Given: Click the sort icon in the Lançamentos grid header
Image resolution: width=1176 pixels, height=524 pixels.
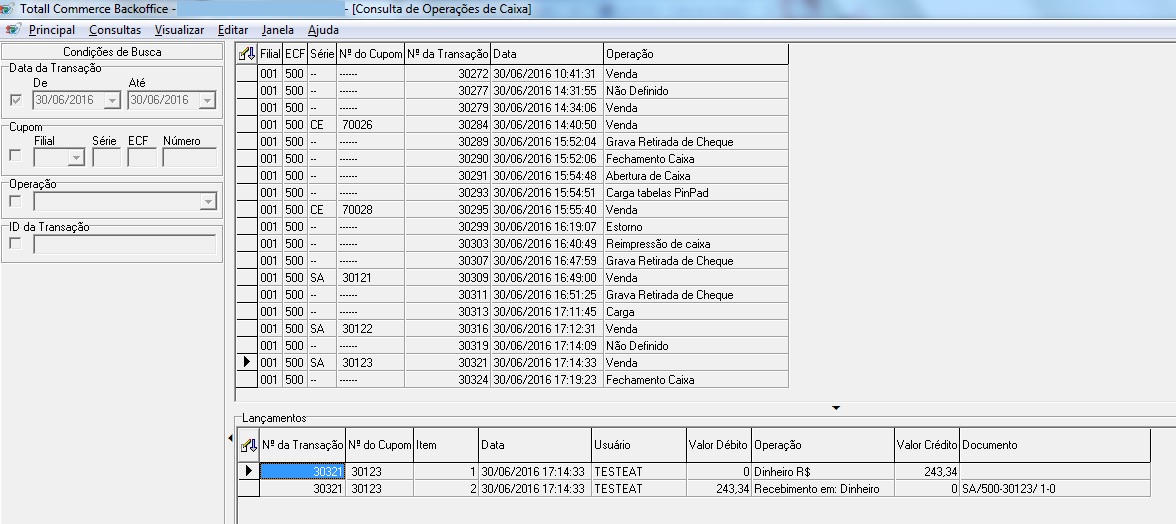Looking at the screenshot, I should 249,445.
